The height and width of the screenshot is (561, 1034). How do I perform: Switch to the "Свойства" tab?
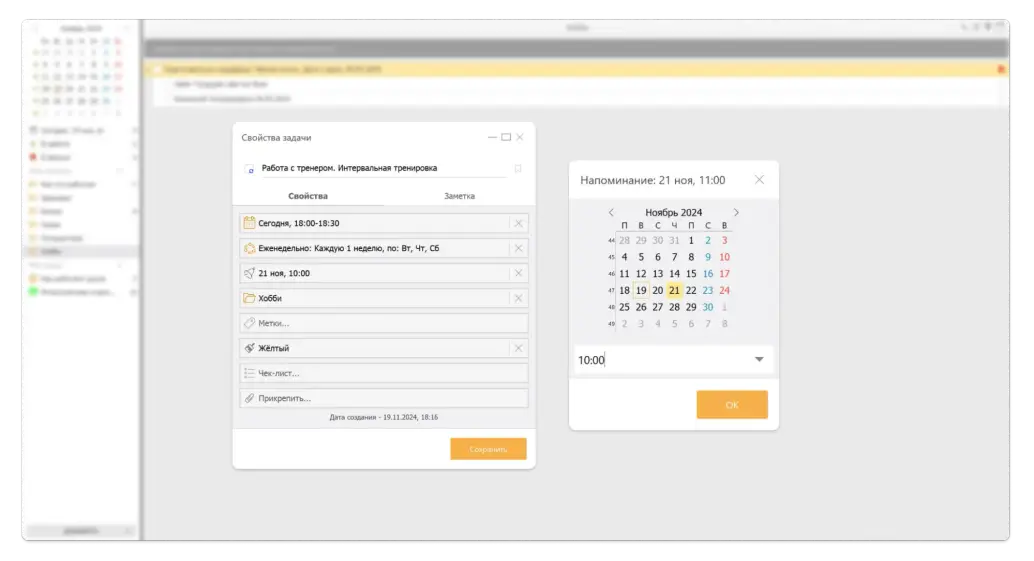[308, 196]
